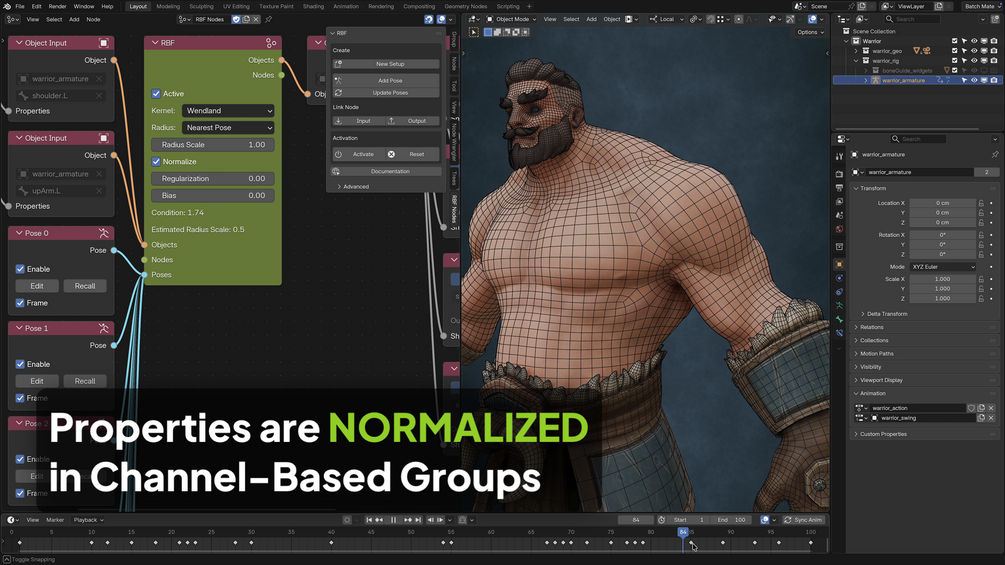1005x565 pixels.
Task: Click the Activate button in RBF panel
Action: pyautogui.click(x=358, y=154)
